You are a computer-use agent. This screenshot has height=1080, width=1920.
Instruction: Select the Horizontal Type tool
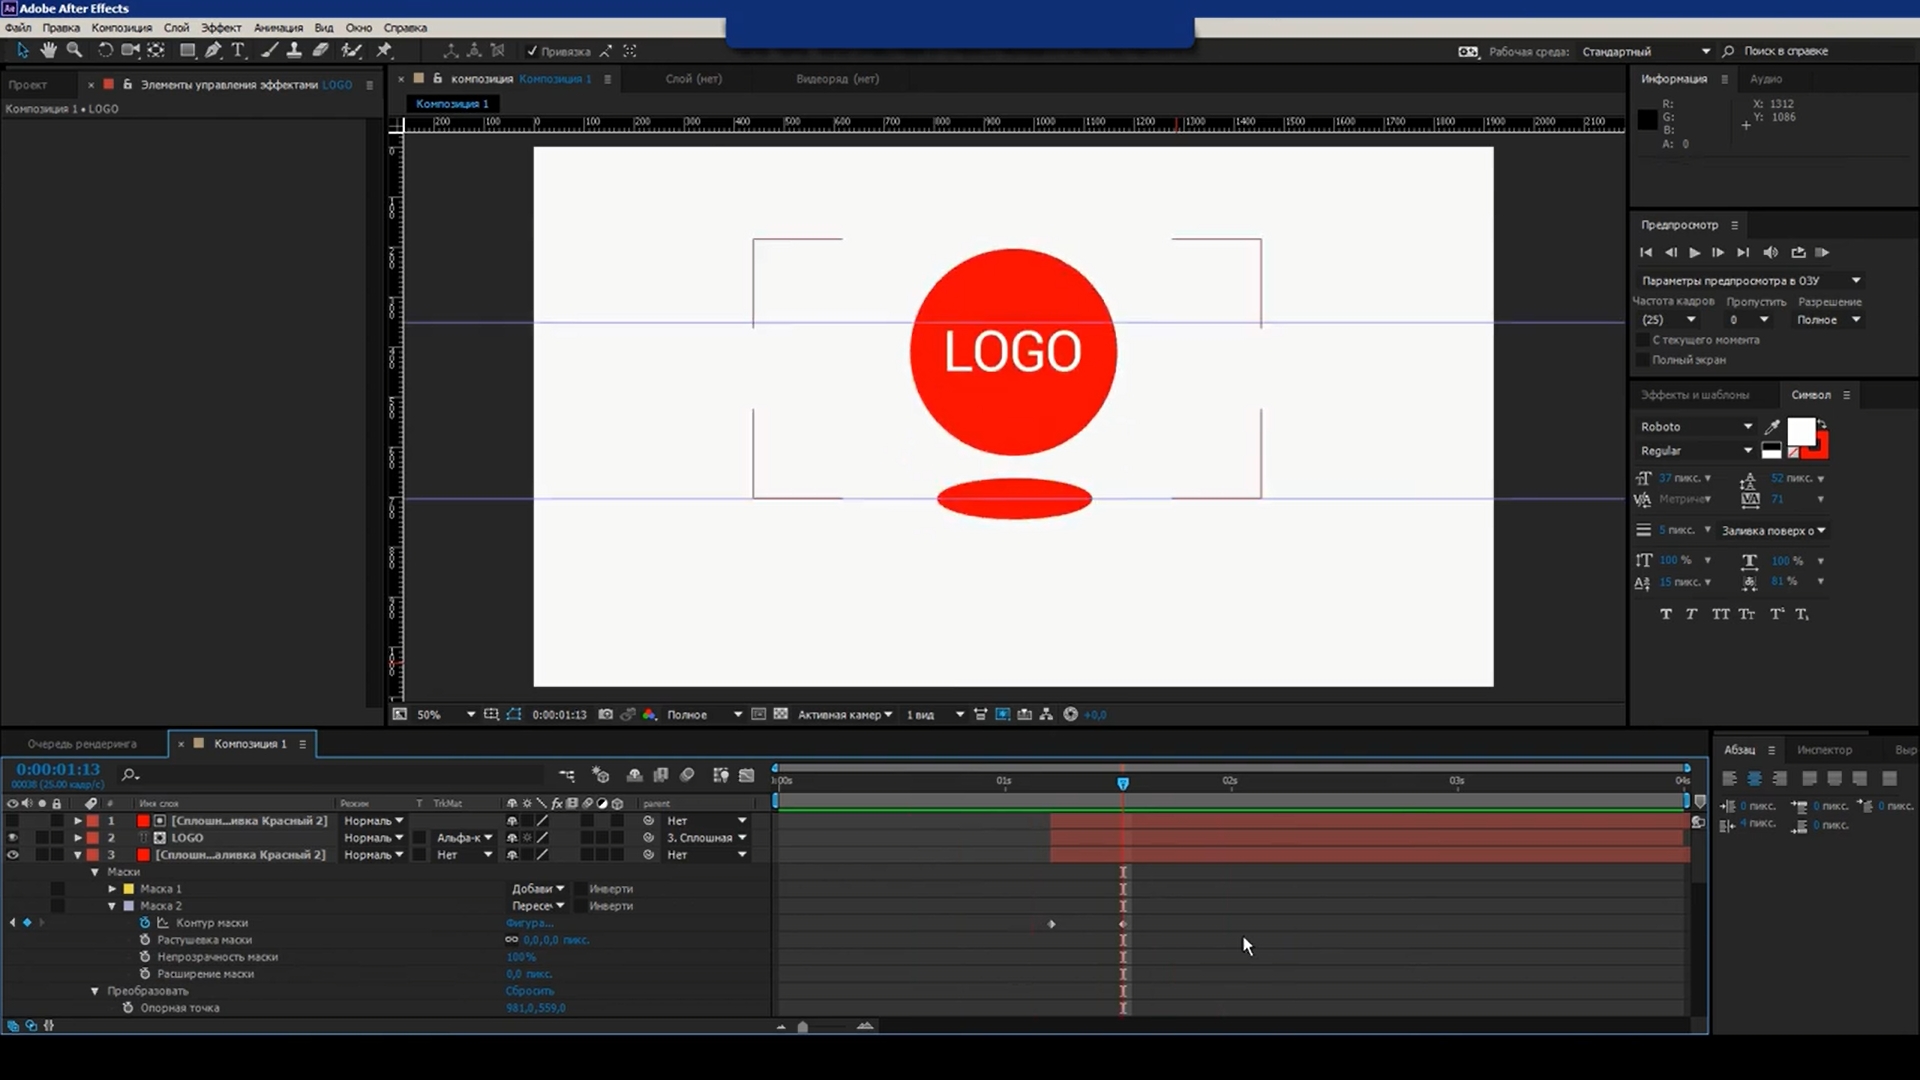click(238, 50)
